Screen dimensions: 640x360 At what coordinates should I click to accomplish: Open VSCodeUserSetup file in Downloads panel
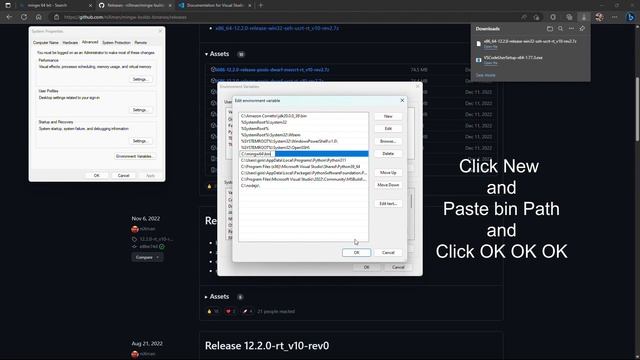click(513, 58)
